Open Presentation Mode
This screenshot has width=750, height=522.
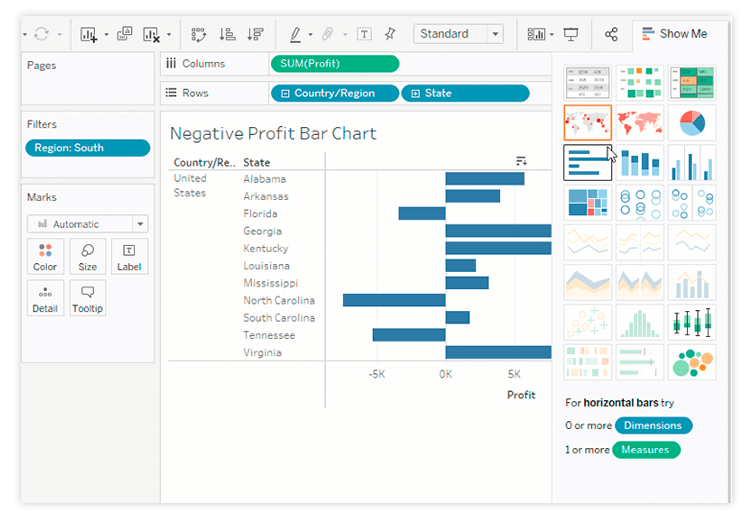(x=571, y=34)
